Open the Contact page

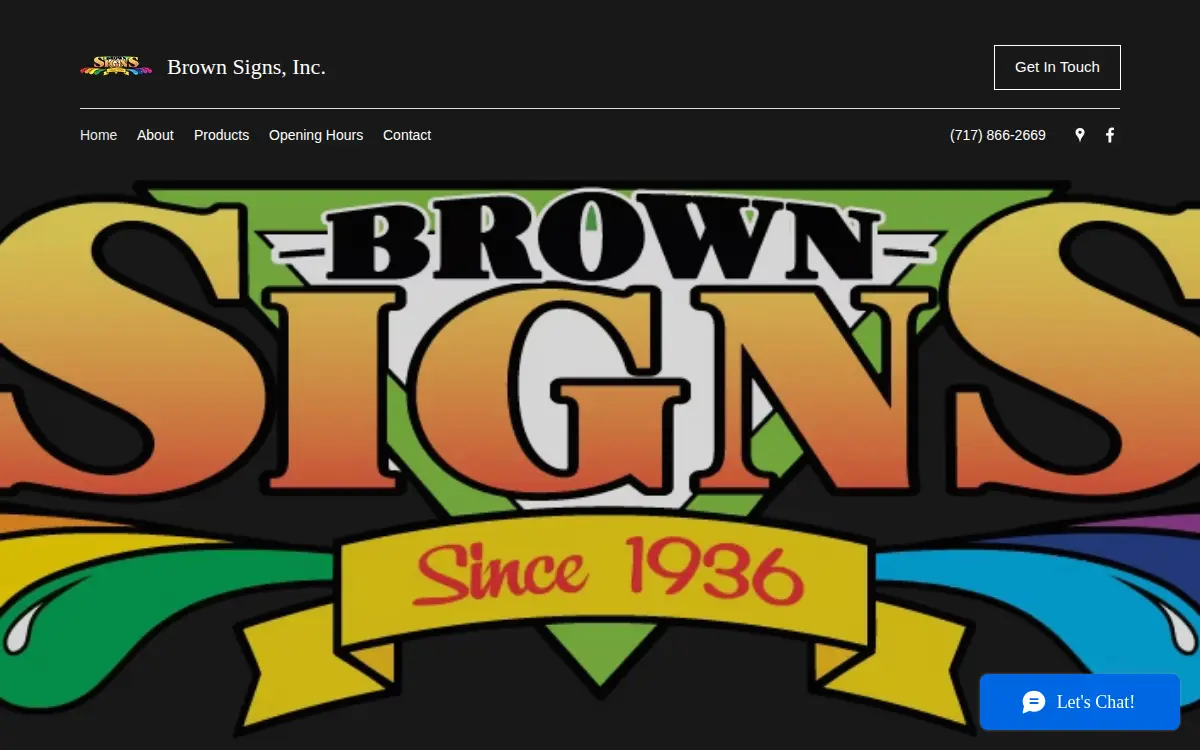click(407, 135)
